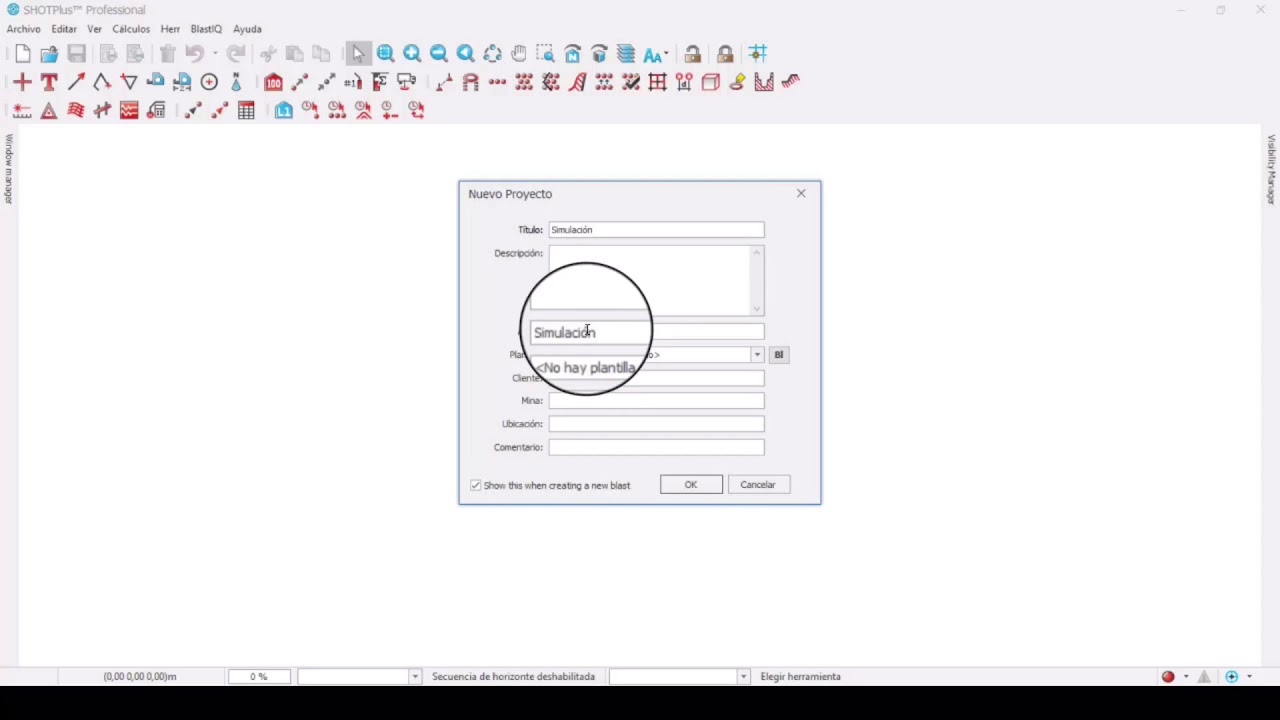The width and height of the screenshot is (1280, 720).
Task: Expand the blue target status dropdown arrow
Action: click(x=1249, y=677)
